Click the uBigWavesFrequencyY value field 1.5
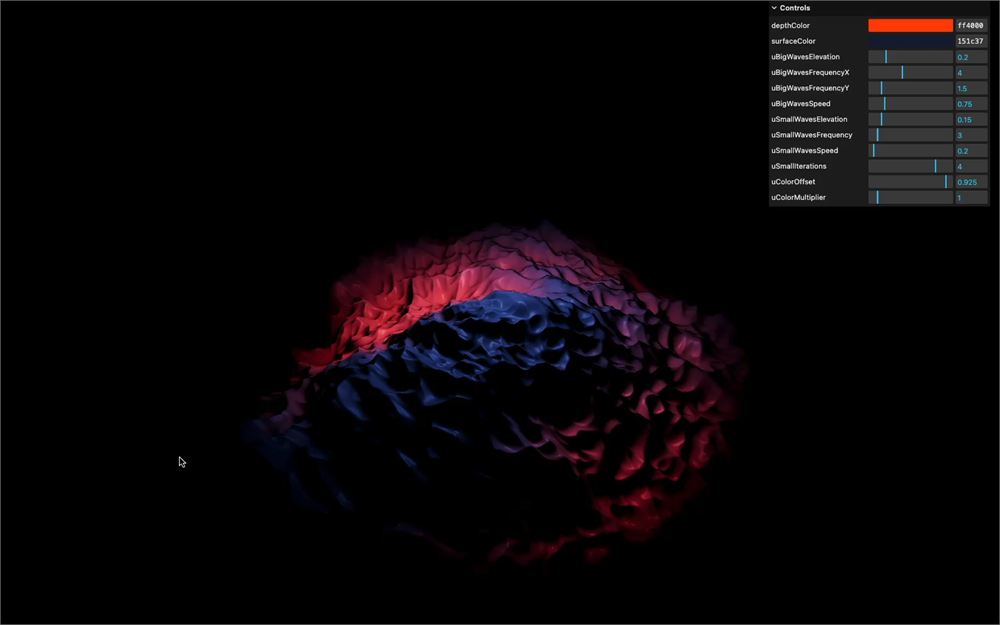The height and width of the screenshot is (625, 1000). [971, 88]
